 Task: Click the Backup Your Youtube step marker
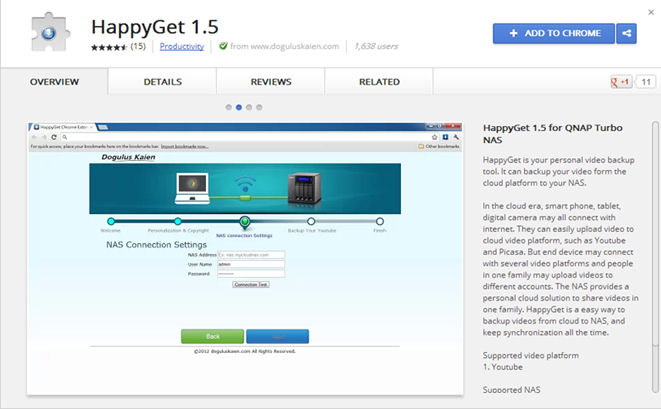(x=311, y=221)
